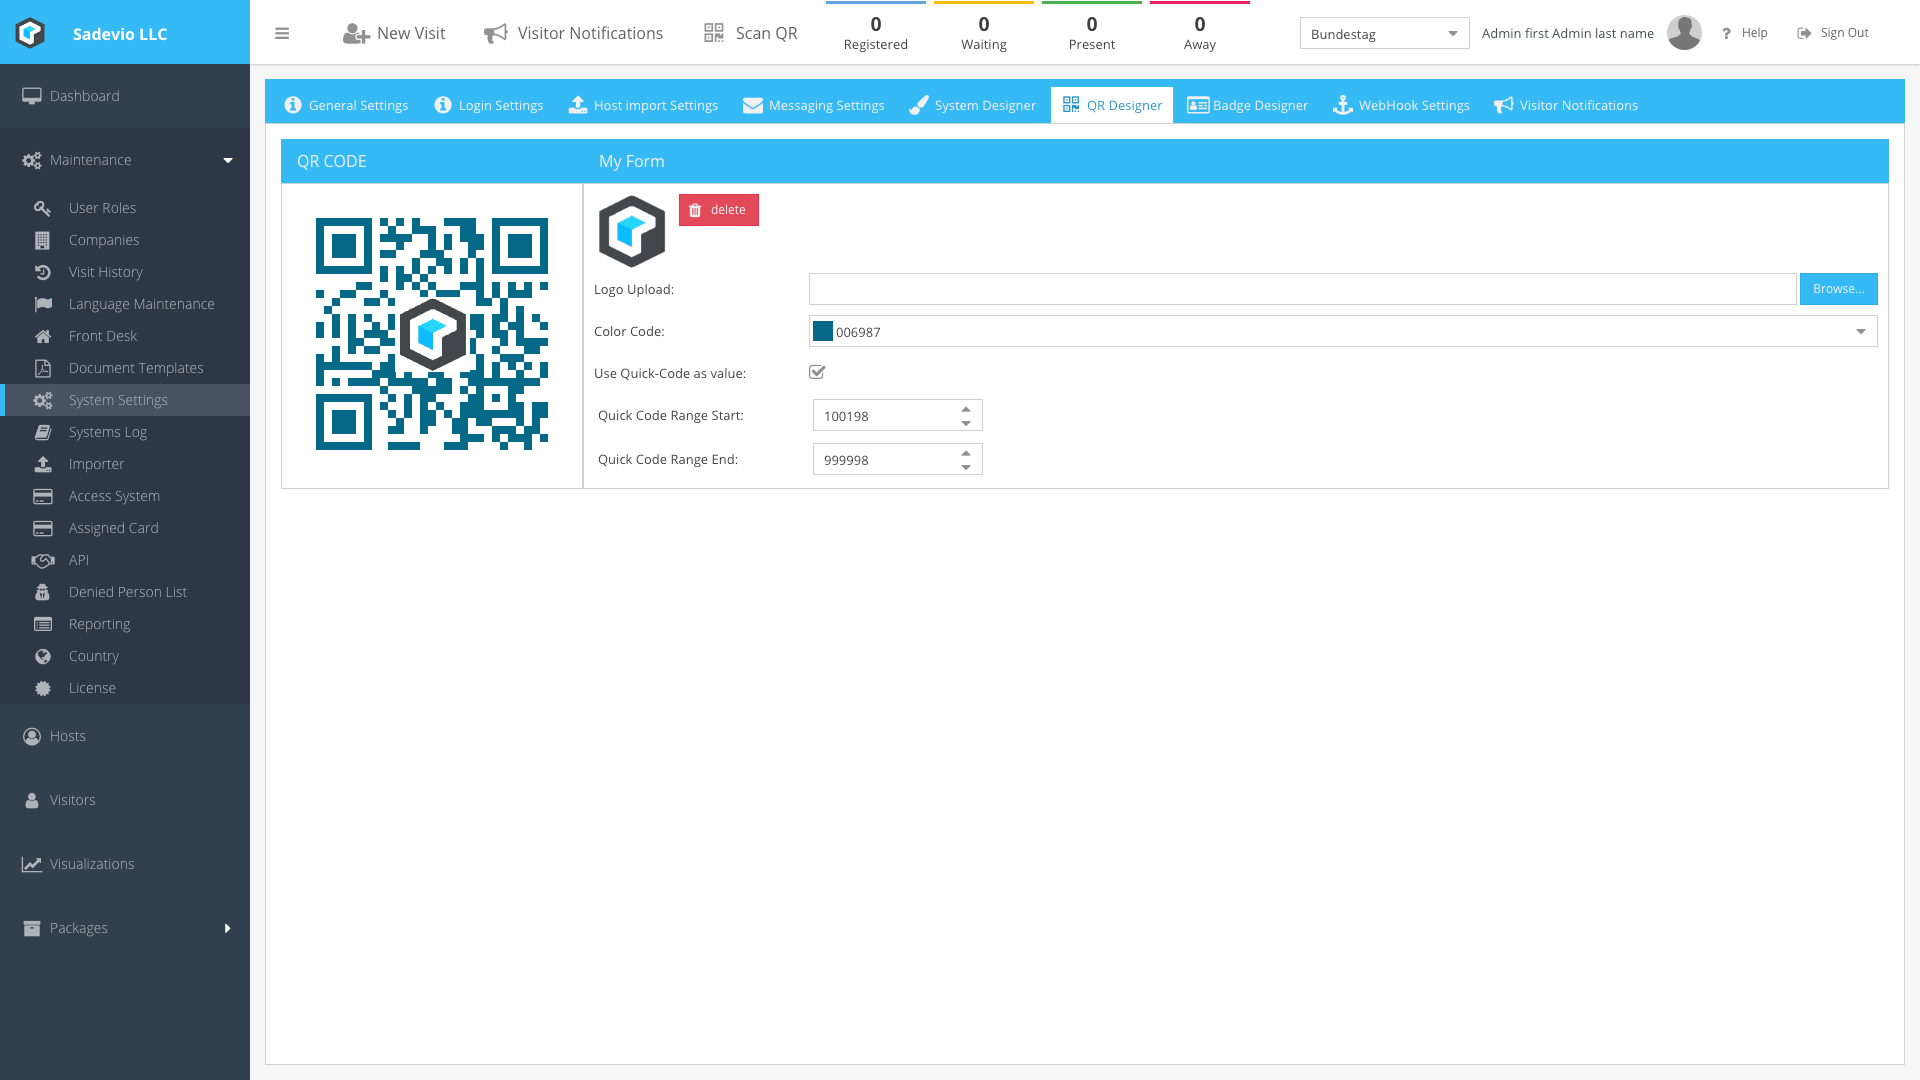The height and width of the screenshot is (1080, 1920).
Task: Open Messaging Settings tab
Action: [814, 105]
